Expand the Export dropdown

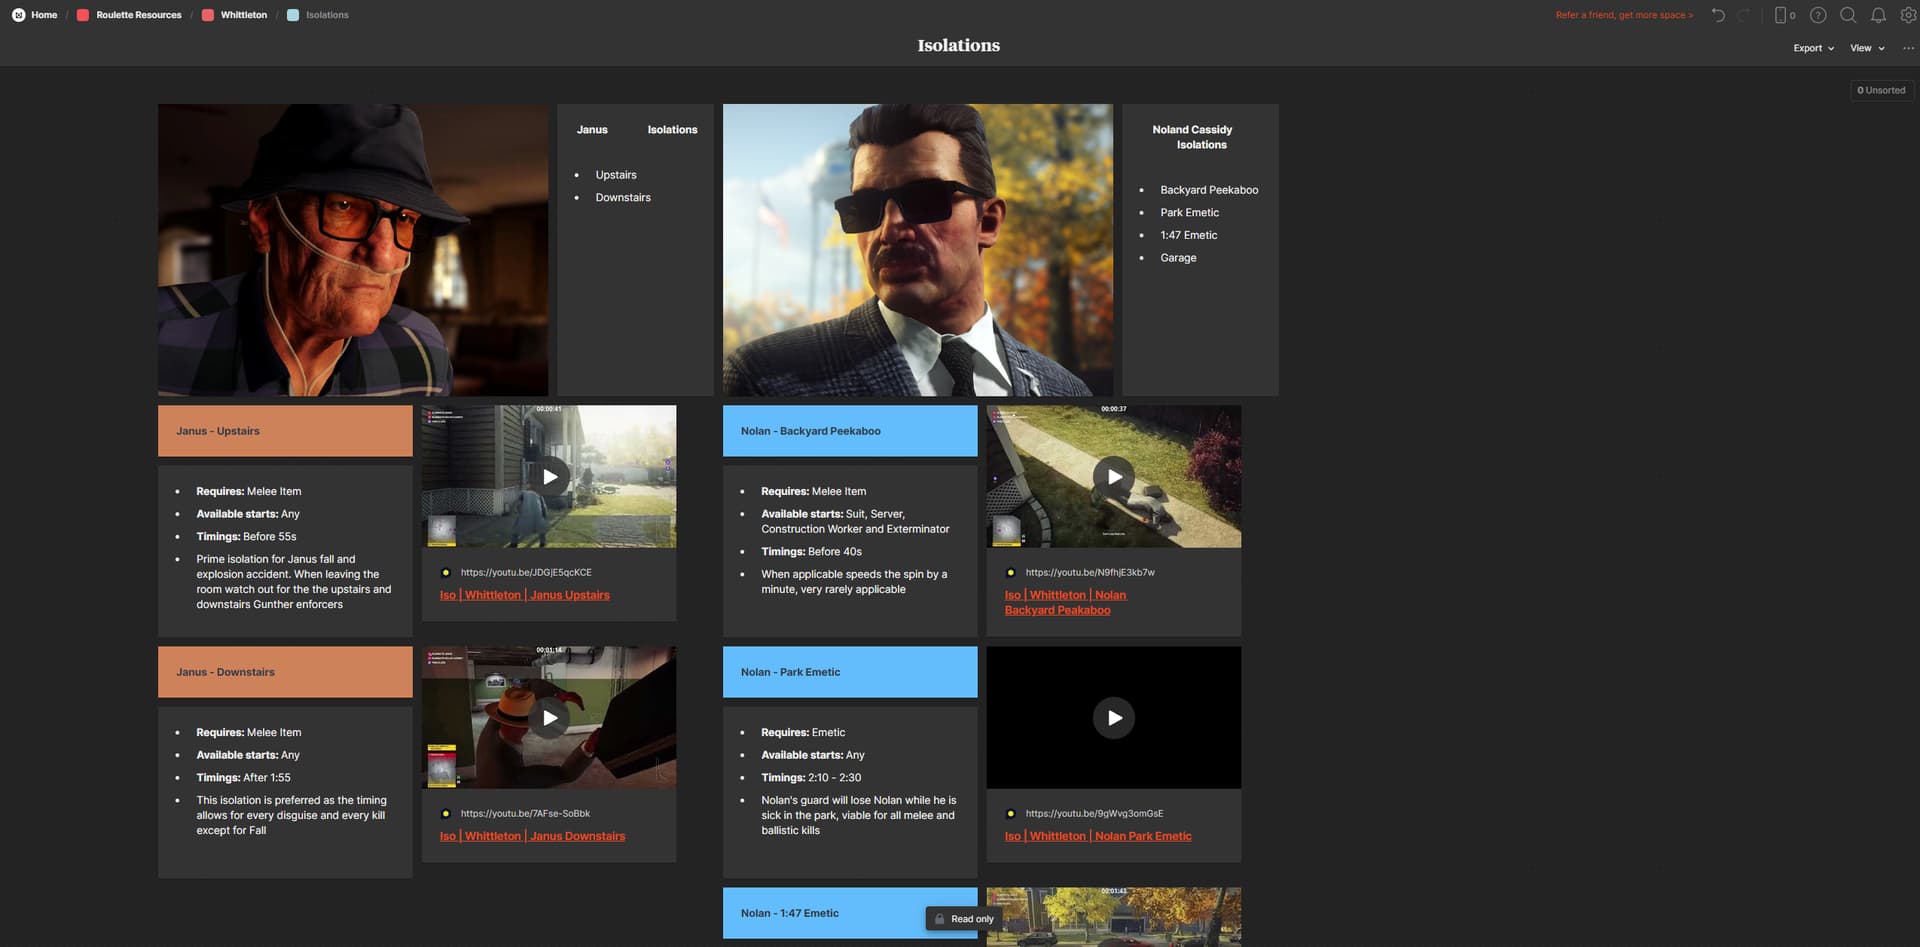point(1813,48)
